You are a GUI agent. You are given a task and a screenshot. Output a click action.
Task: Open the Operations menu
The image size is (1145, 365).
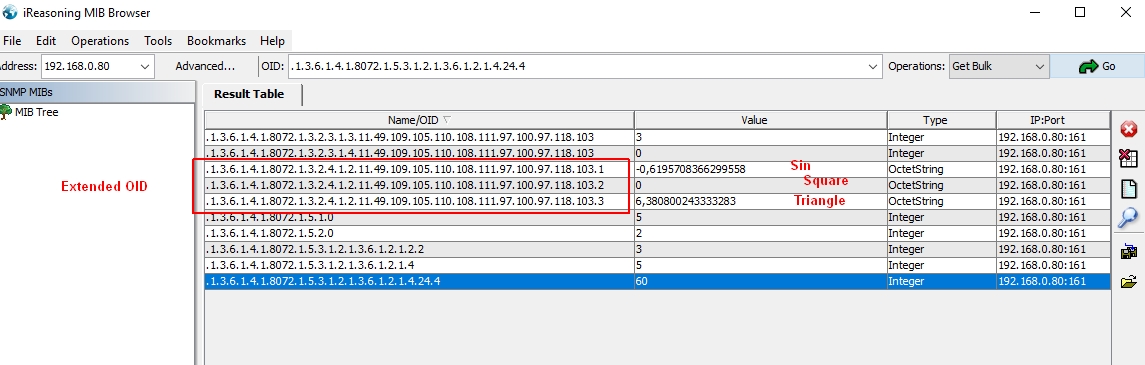pos(100,41)
